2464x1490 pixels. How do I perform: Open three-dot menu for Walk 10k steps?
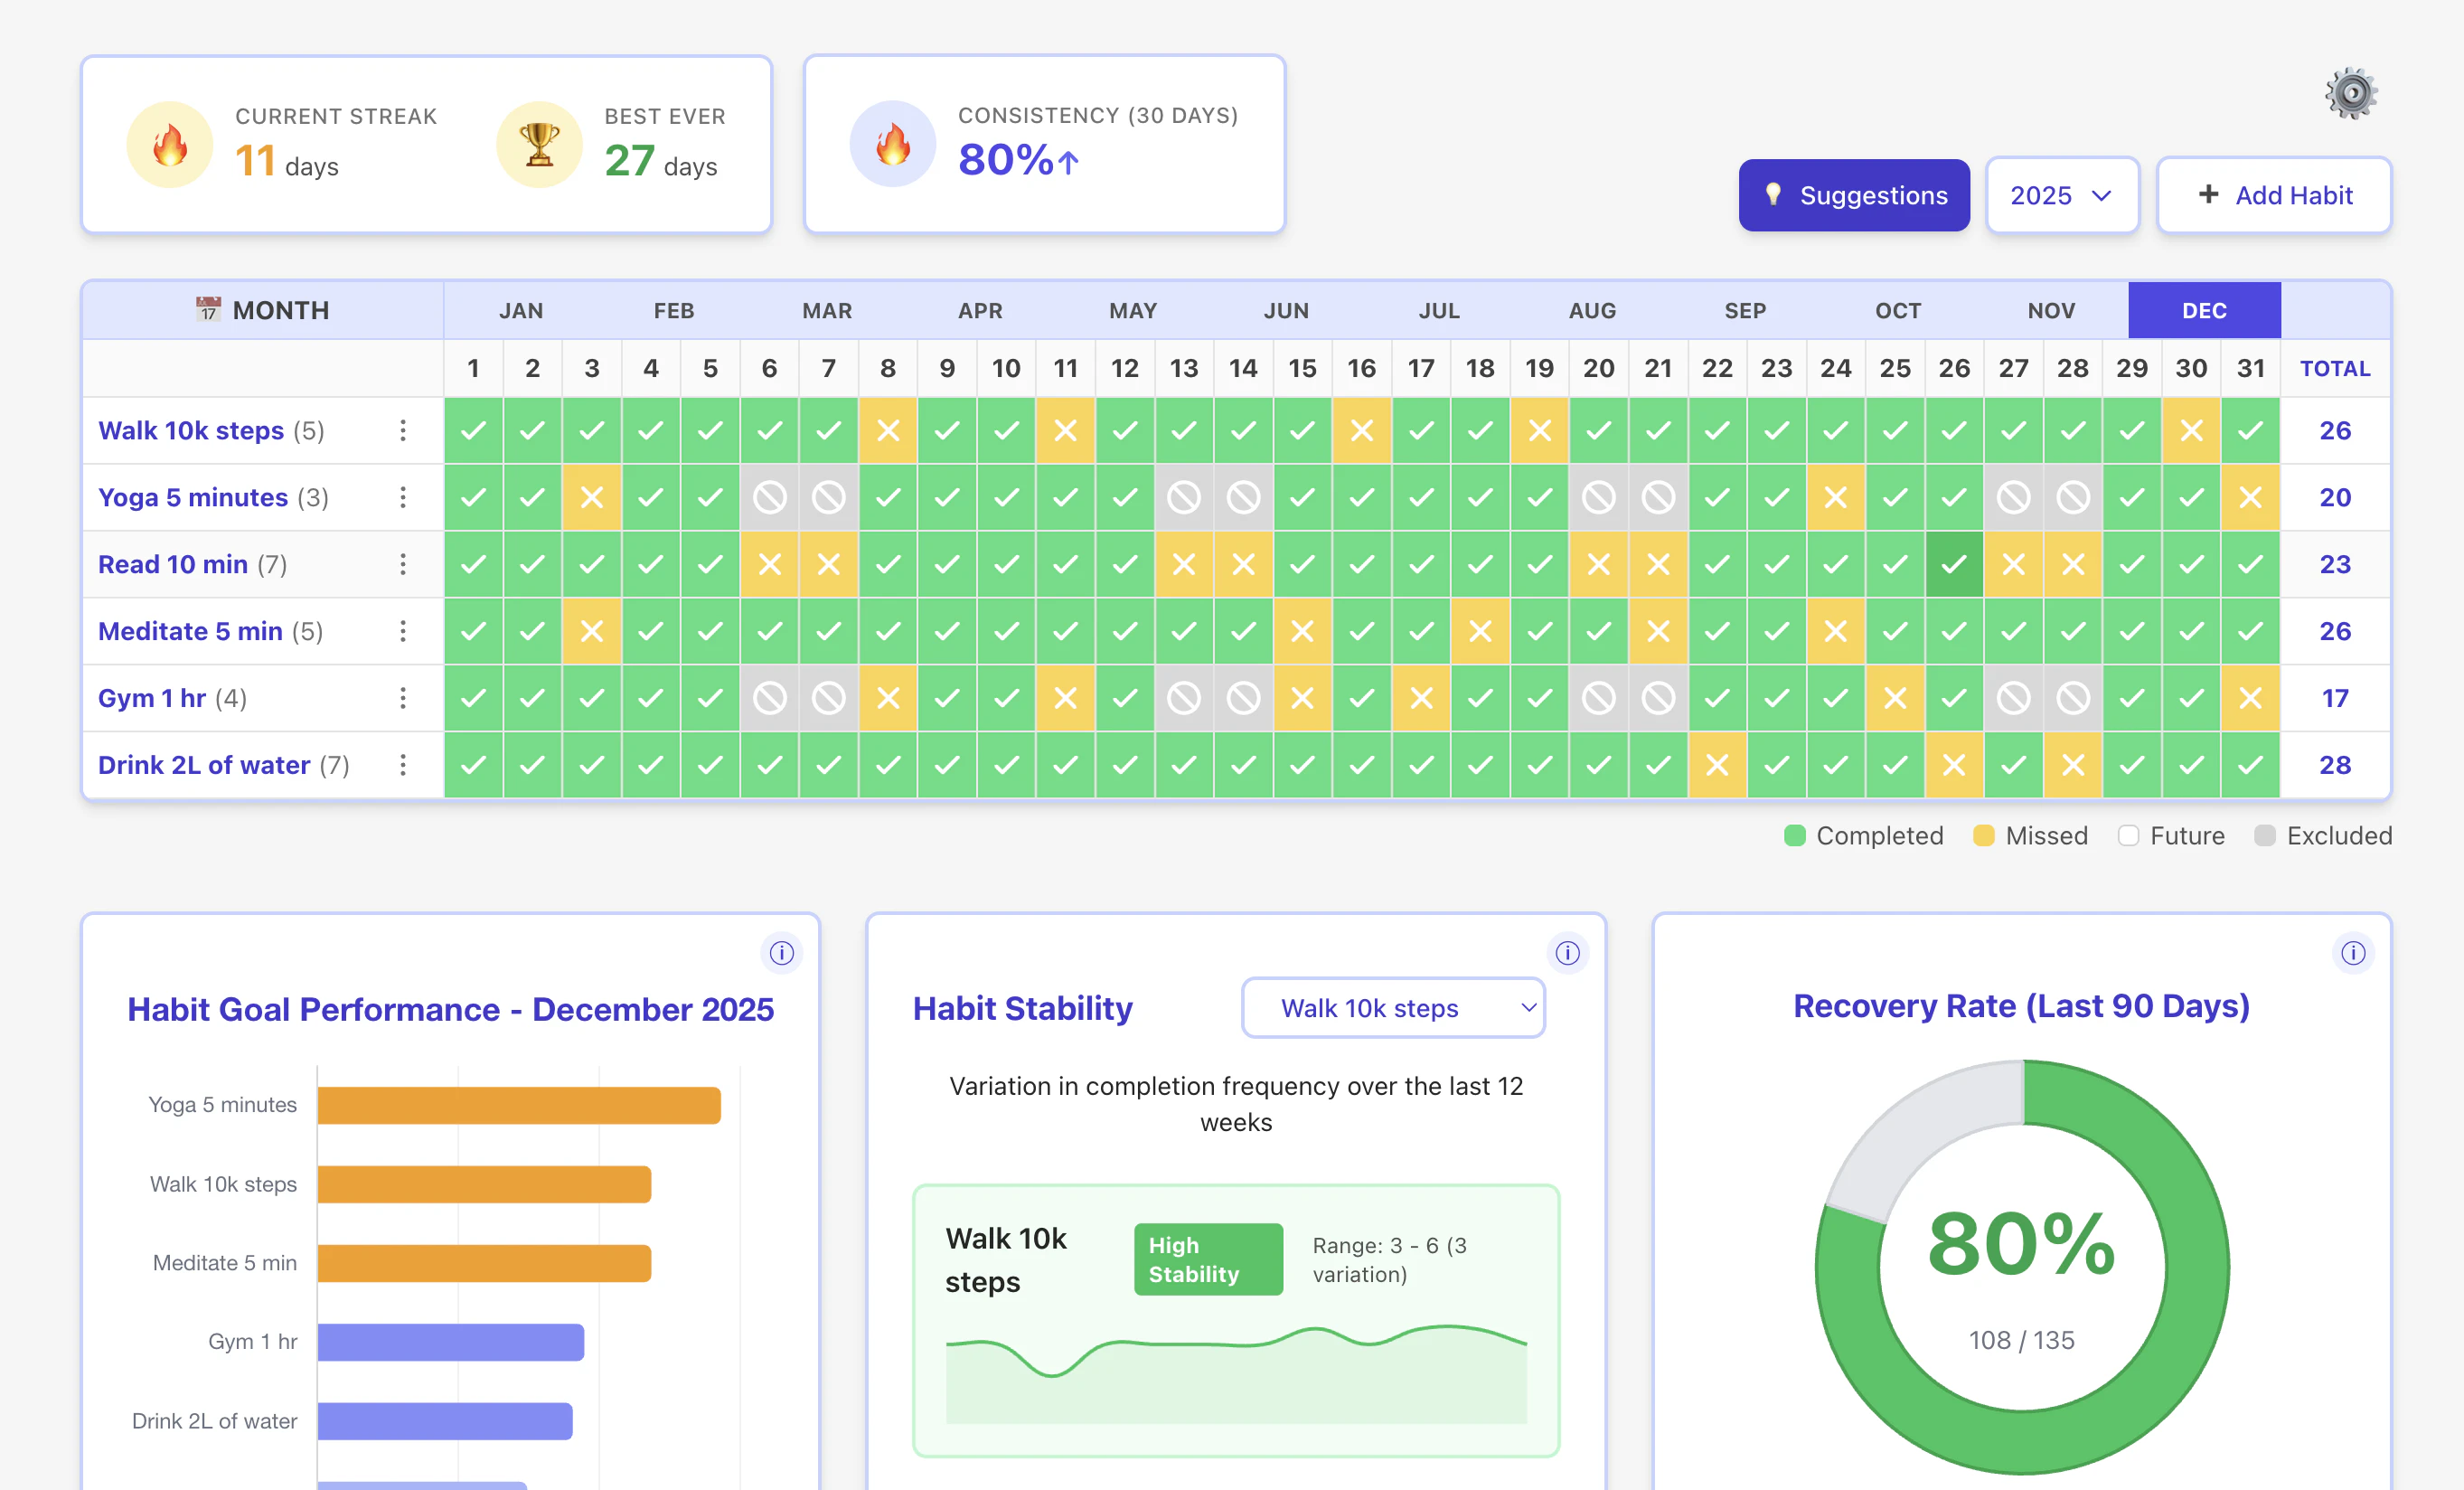403,431
